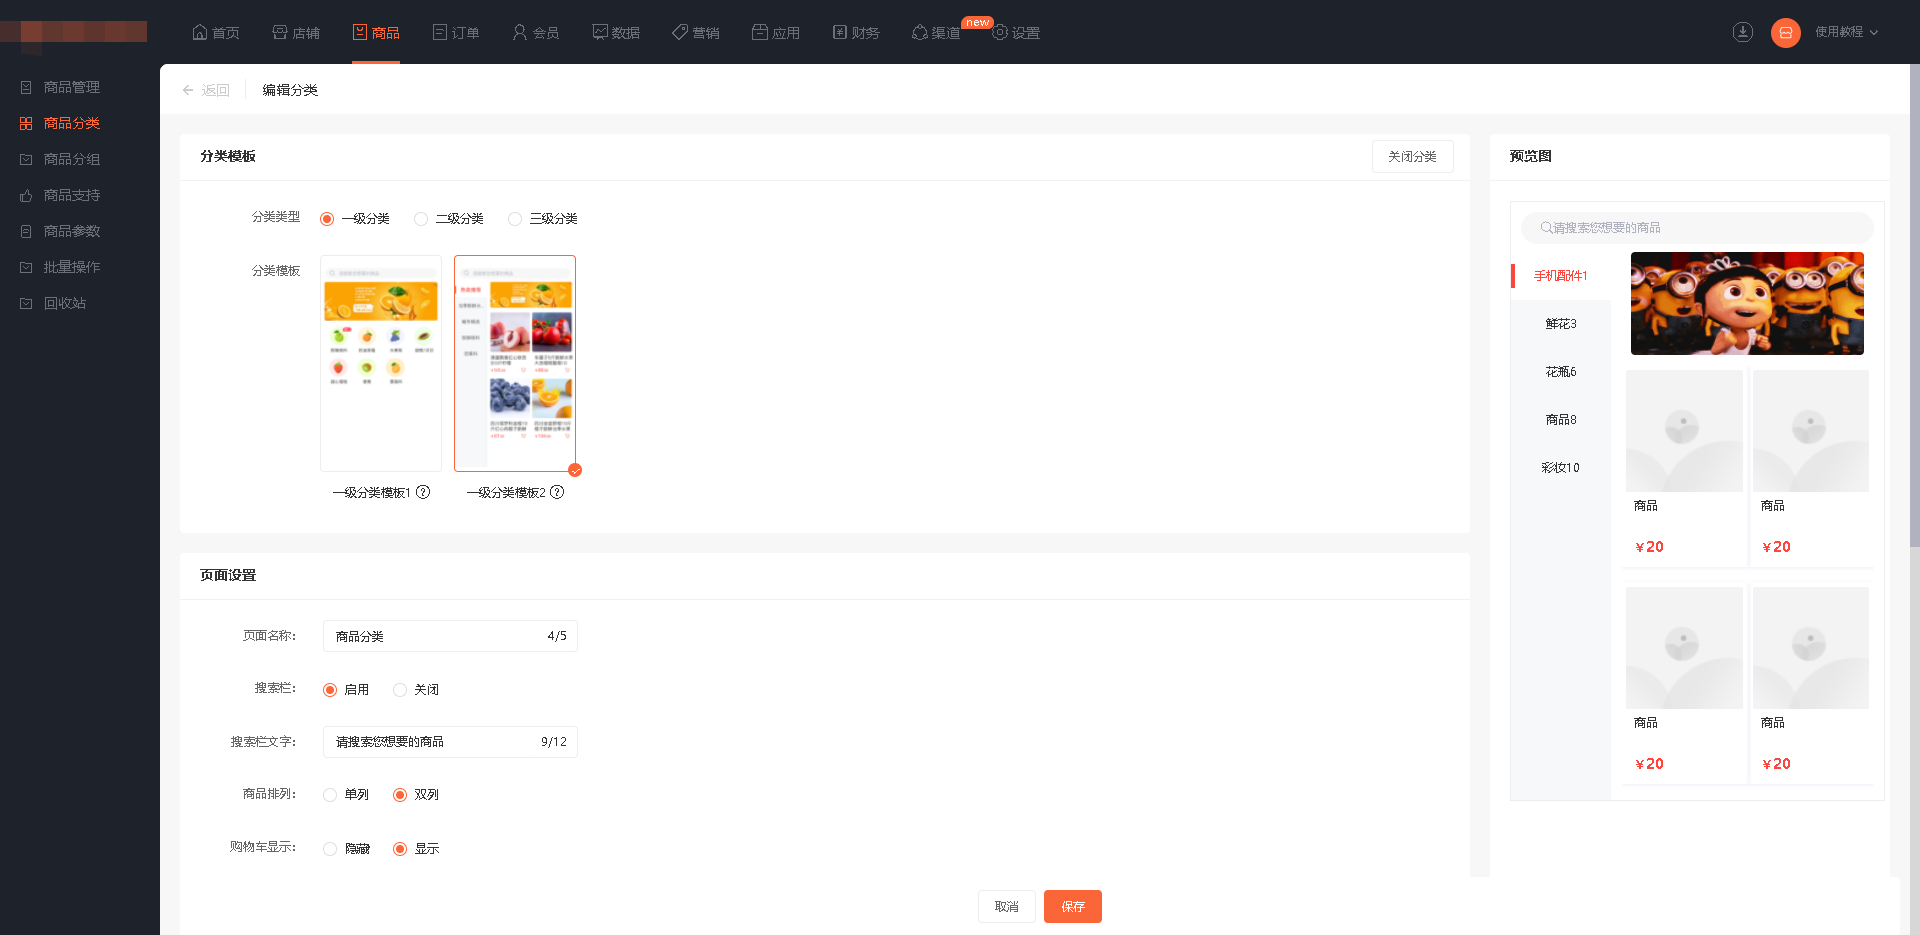Click the 搜索栏文字 input field
This screenshot has width=1920, height=935.
tap(450, 742)
